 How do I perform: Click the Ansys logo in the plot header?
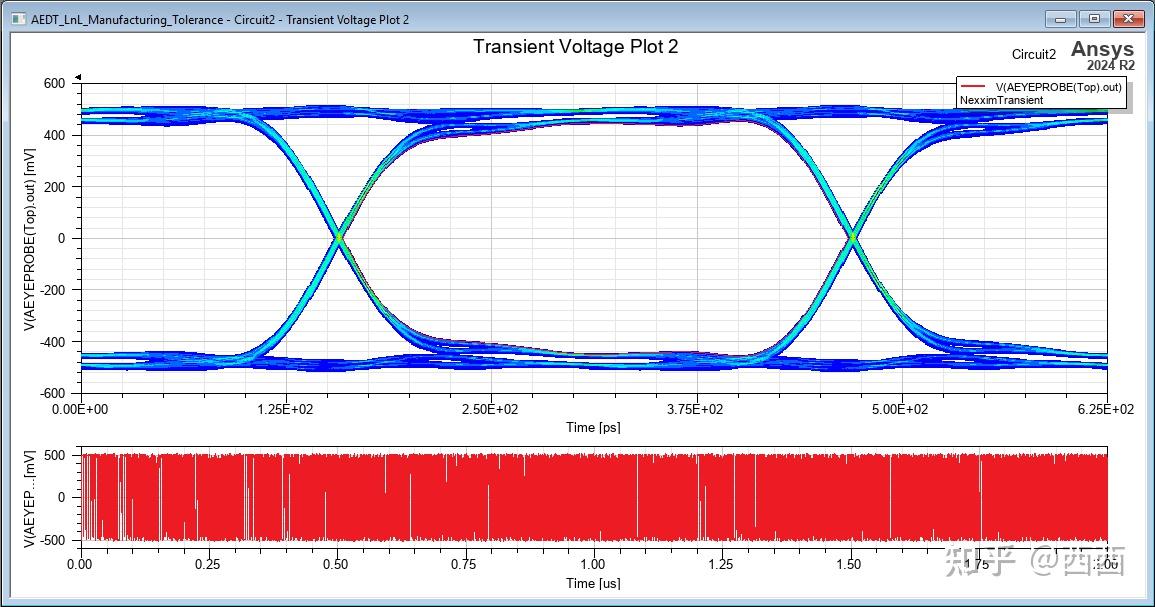click(x=1101, y=48)
